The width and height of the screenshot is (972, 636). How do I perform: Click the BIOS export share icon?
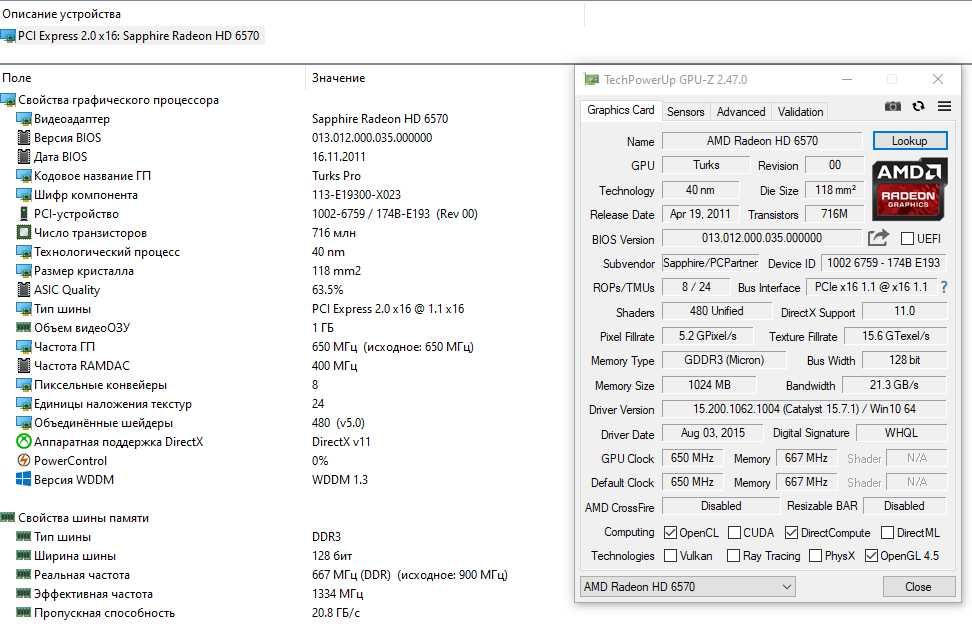(878, 237)
